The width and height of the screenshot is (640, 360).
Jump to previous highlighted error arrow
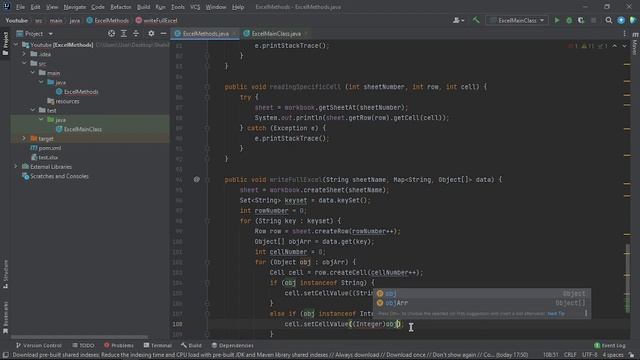click(614, 46)
